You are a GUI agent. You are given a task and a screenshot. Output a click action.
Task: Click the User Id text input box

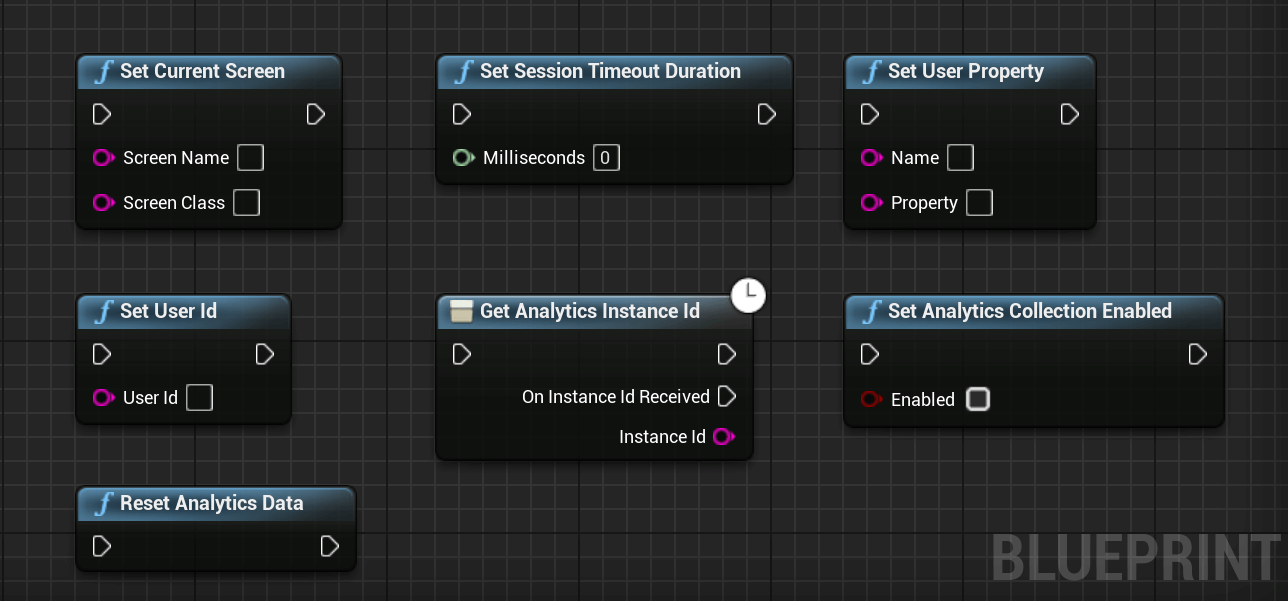[200, 398]
